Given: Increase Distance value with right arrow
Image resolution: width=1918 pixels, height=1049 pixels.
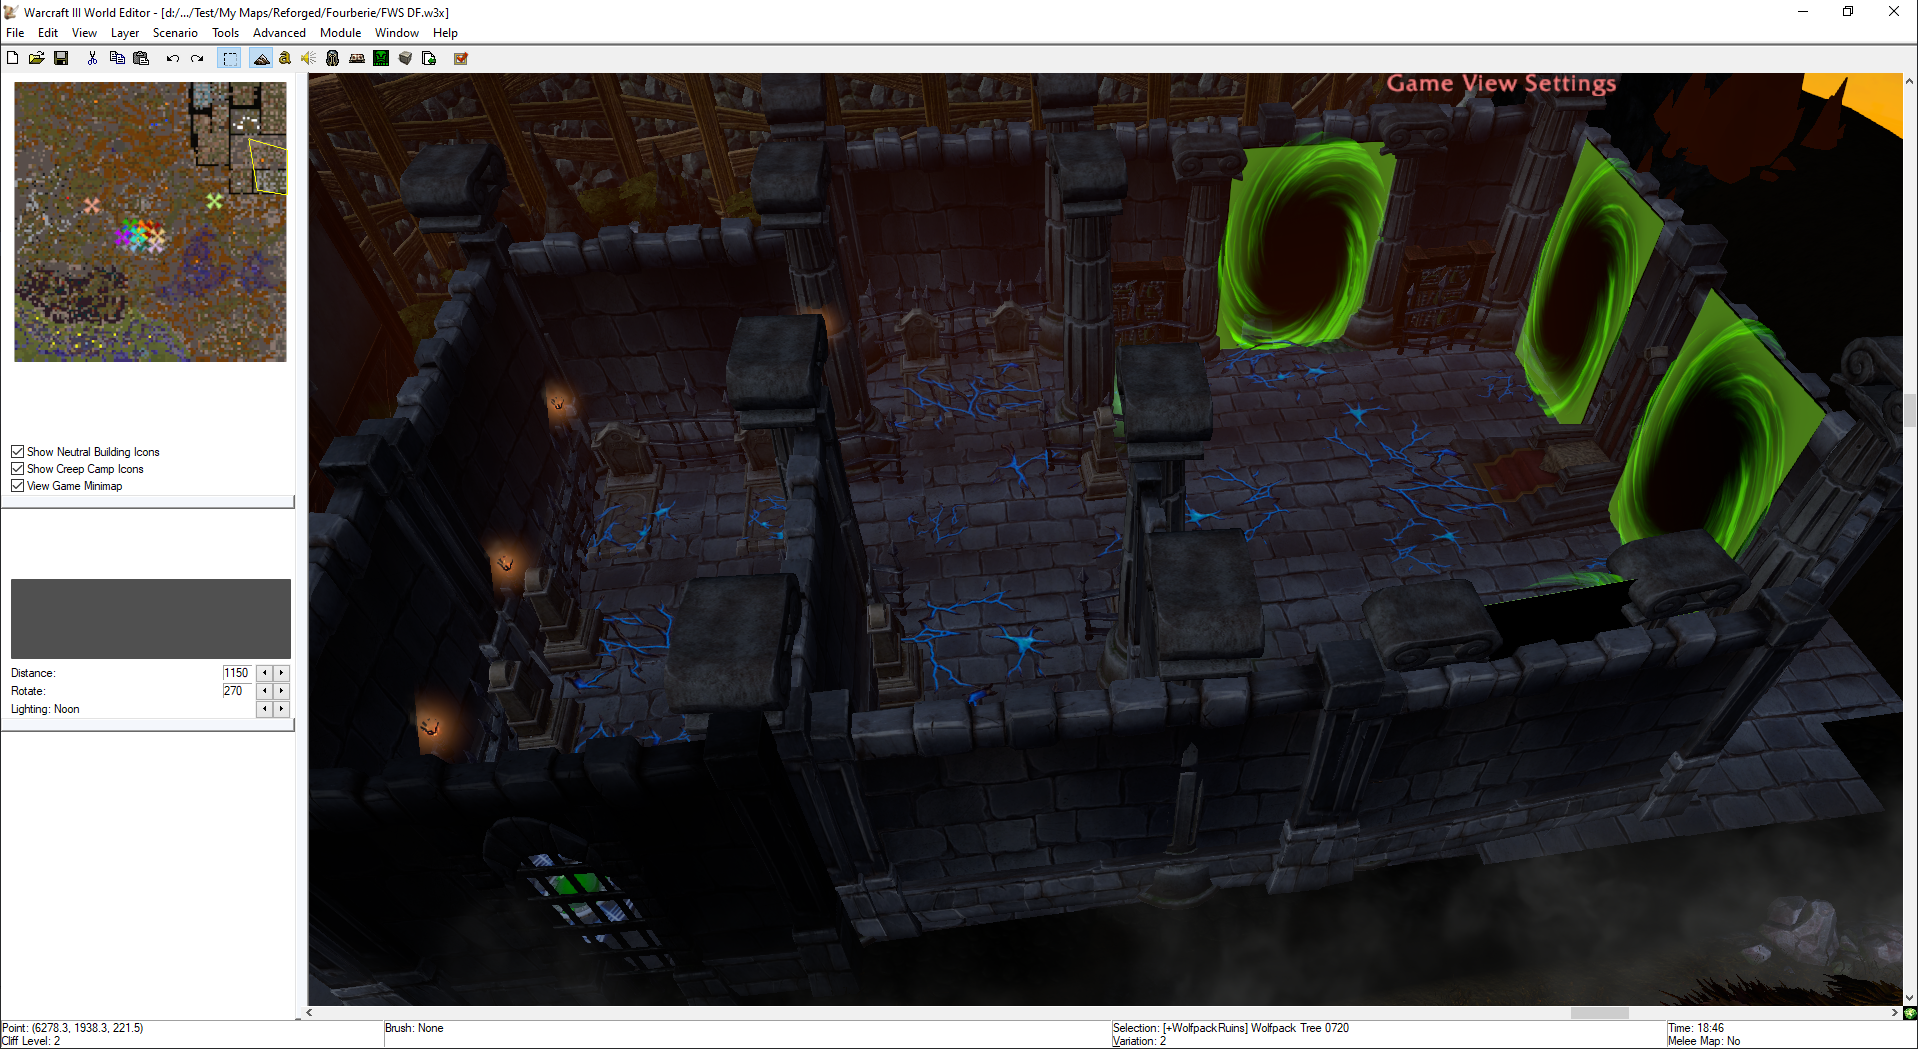Looking at the screenshot, I should [x=281, y=673].
